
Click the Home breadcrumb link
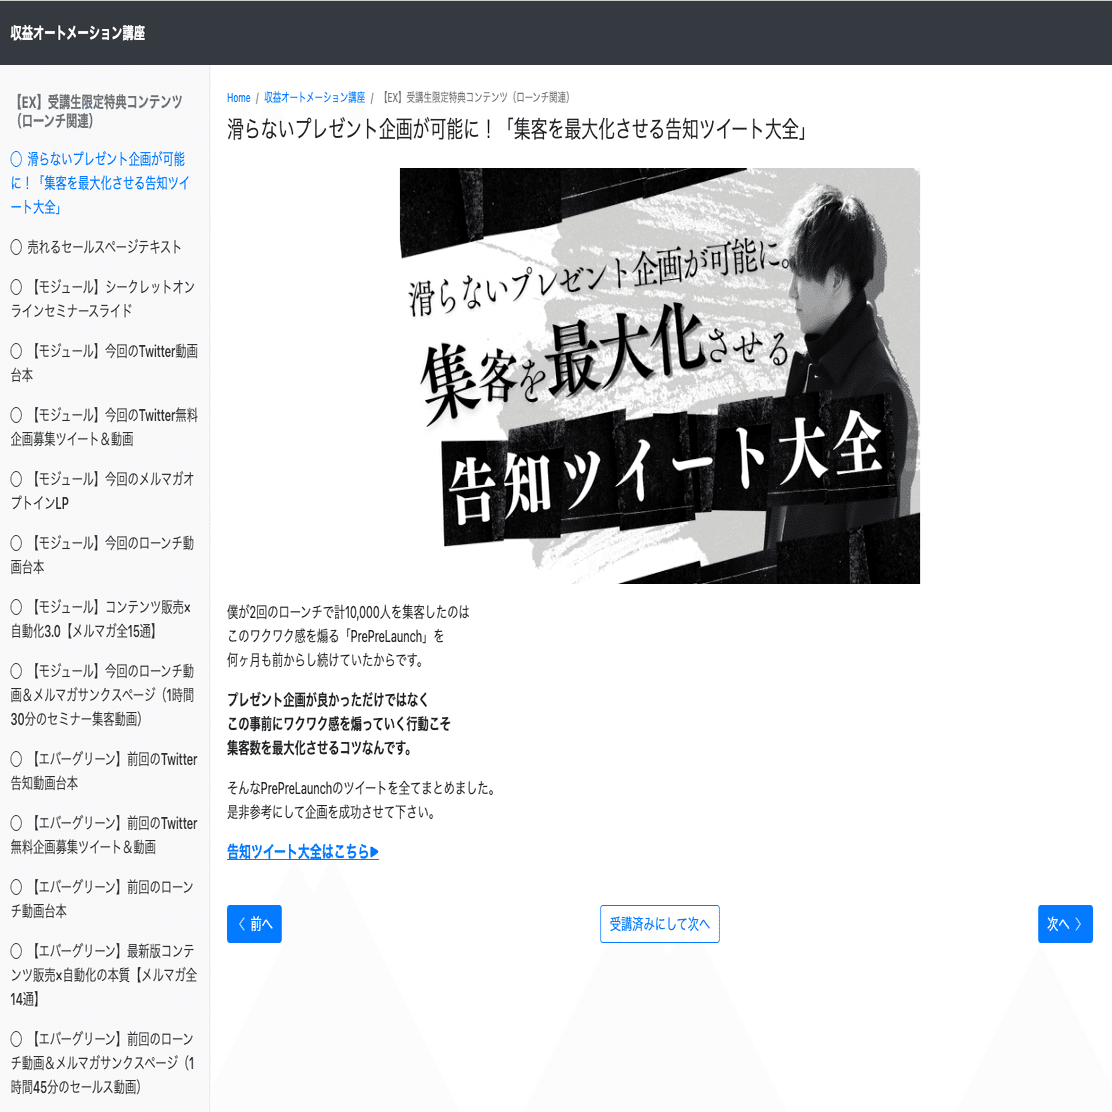238,97
